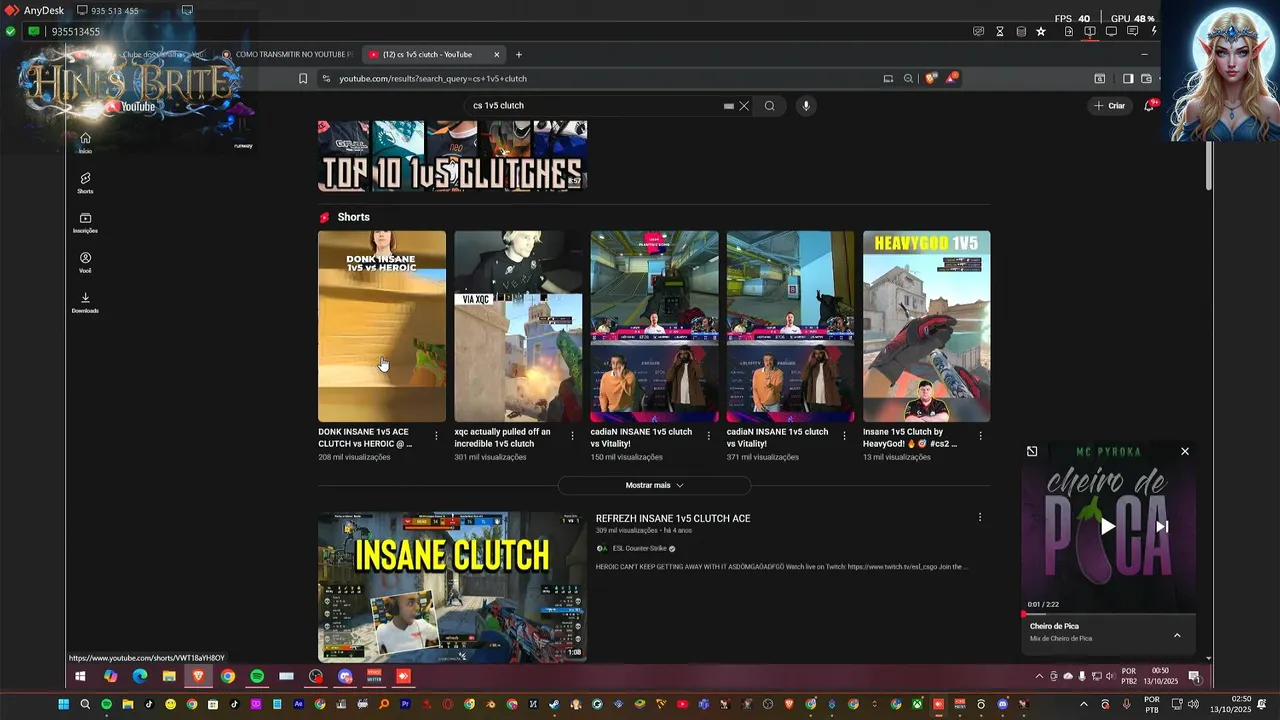Toggle the Brave sidebar panel icon
This screenshot has width=1280, height=720.
[x=1128, y=78]
